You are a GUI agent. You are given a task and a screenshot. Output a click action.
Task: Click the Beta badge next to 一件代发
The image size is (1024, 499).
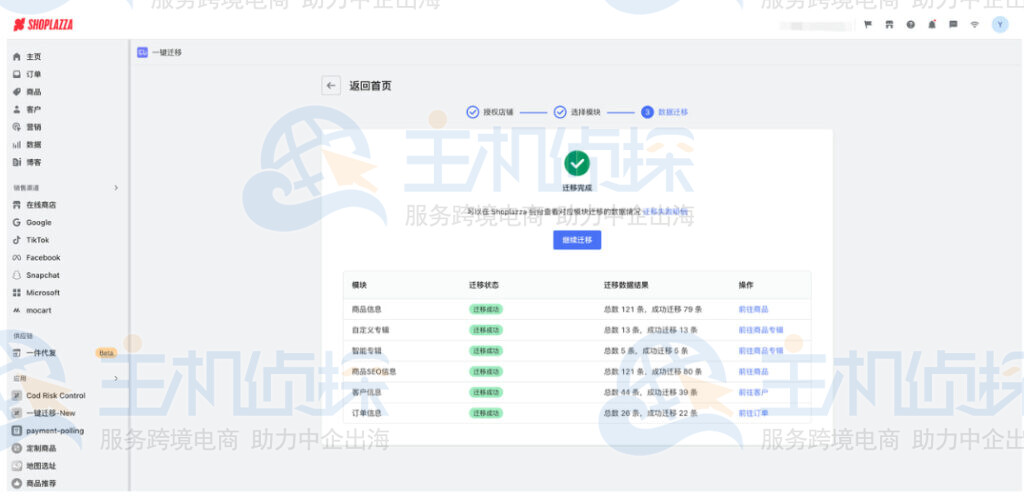(106, 353)
